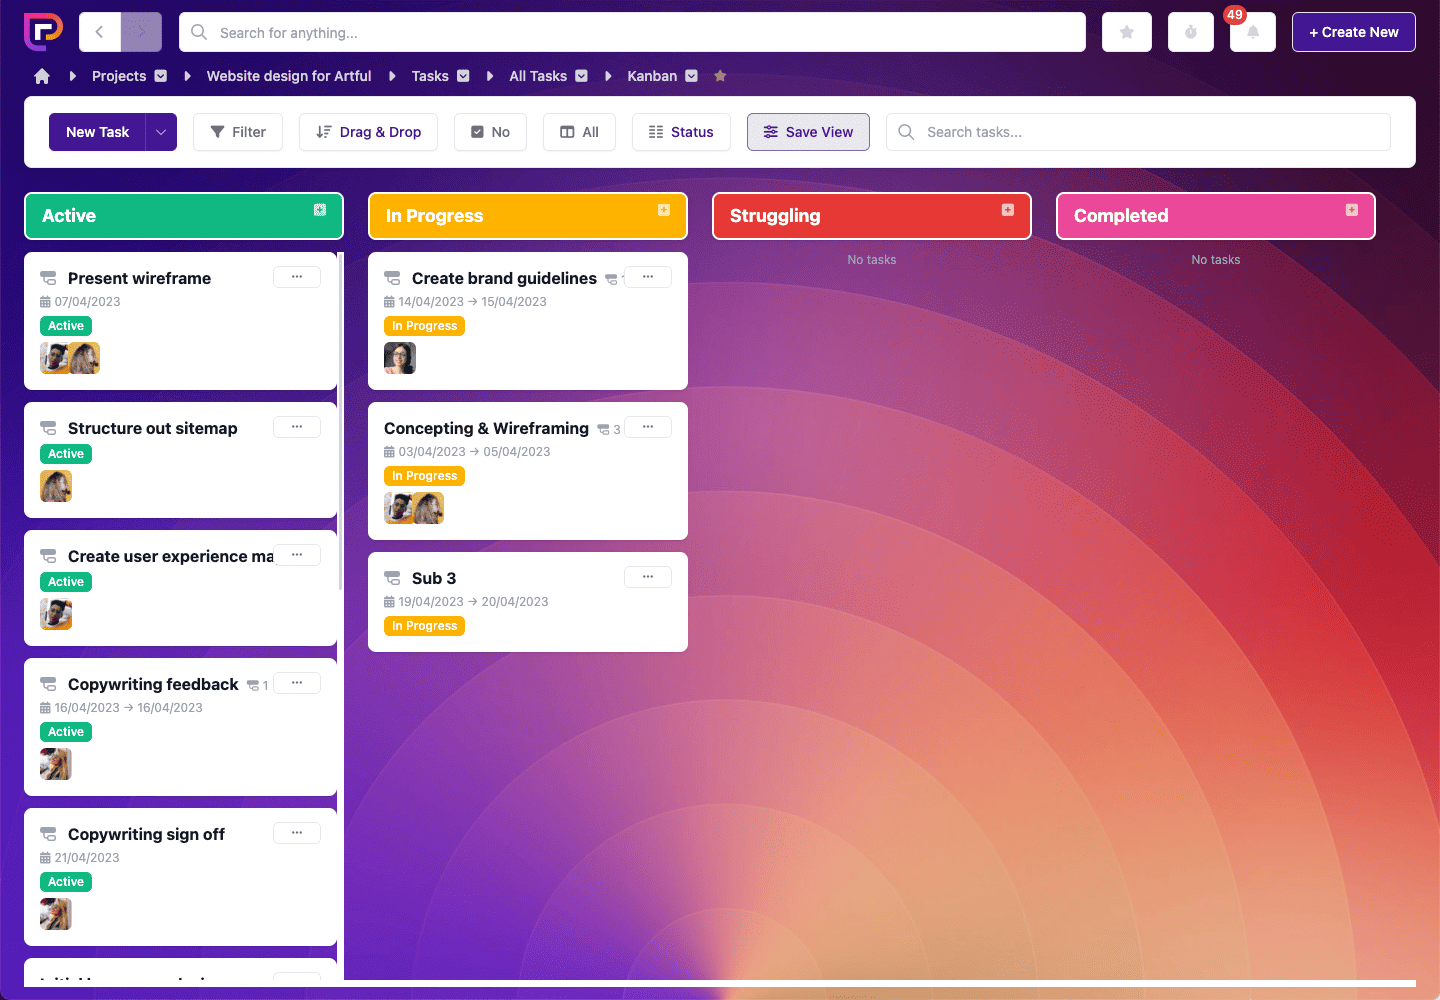Add a task to the Completed column

coord(1352,210)
